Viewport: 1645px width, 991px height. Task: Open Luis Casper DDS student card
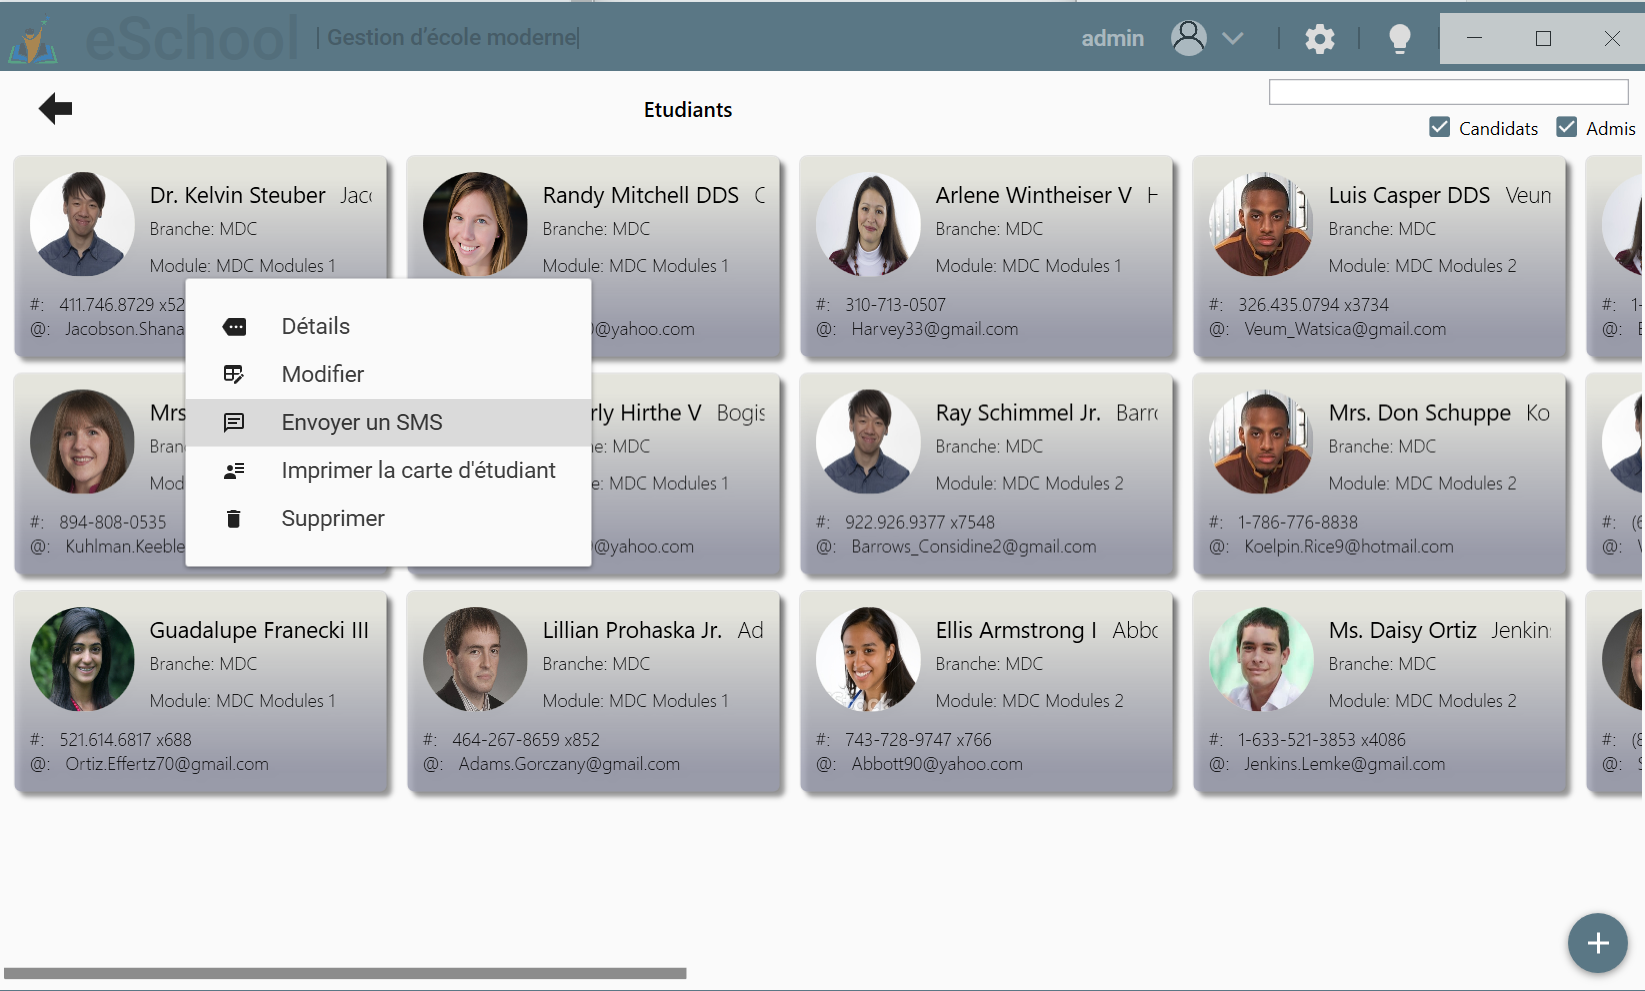[1379, 257]
